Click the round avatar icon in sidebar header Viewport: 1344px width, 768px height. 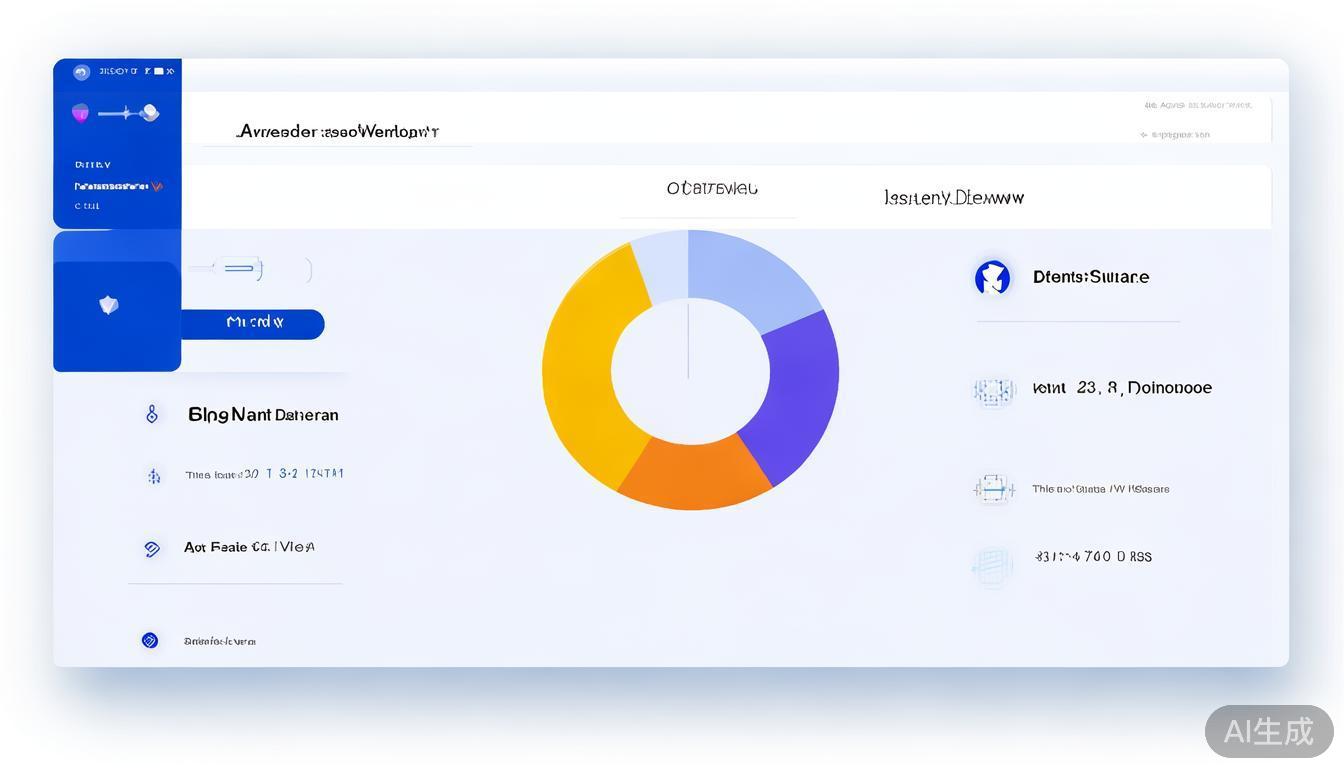[x=82, y=72]
